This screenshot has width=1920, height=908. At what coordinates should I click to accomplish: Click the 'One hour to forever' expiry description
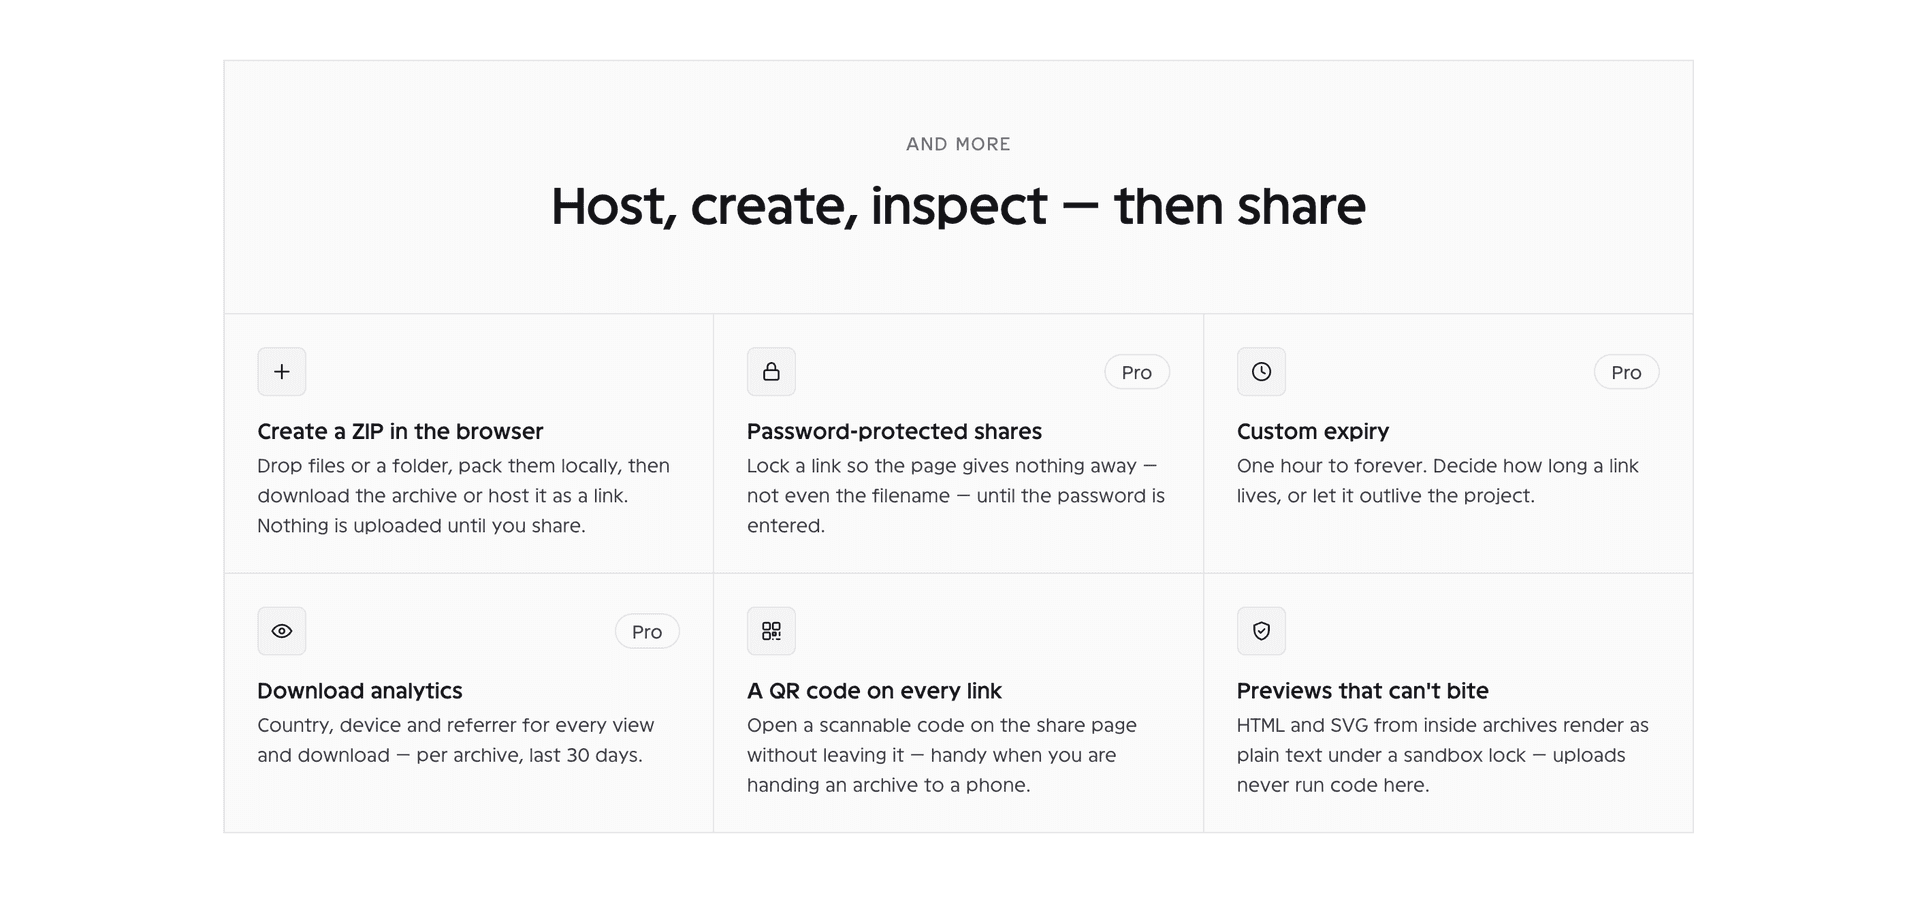[x=1437, y=481]
